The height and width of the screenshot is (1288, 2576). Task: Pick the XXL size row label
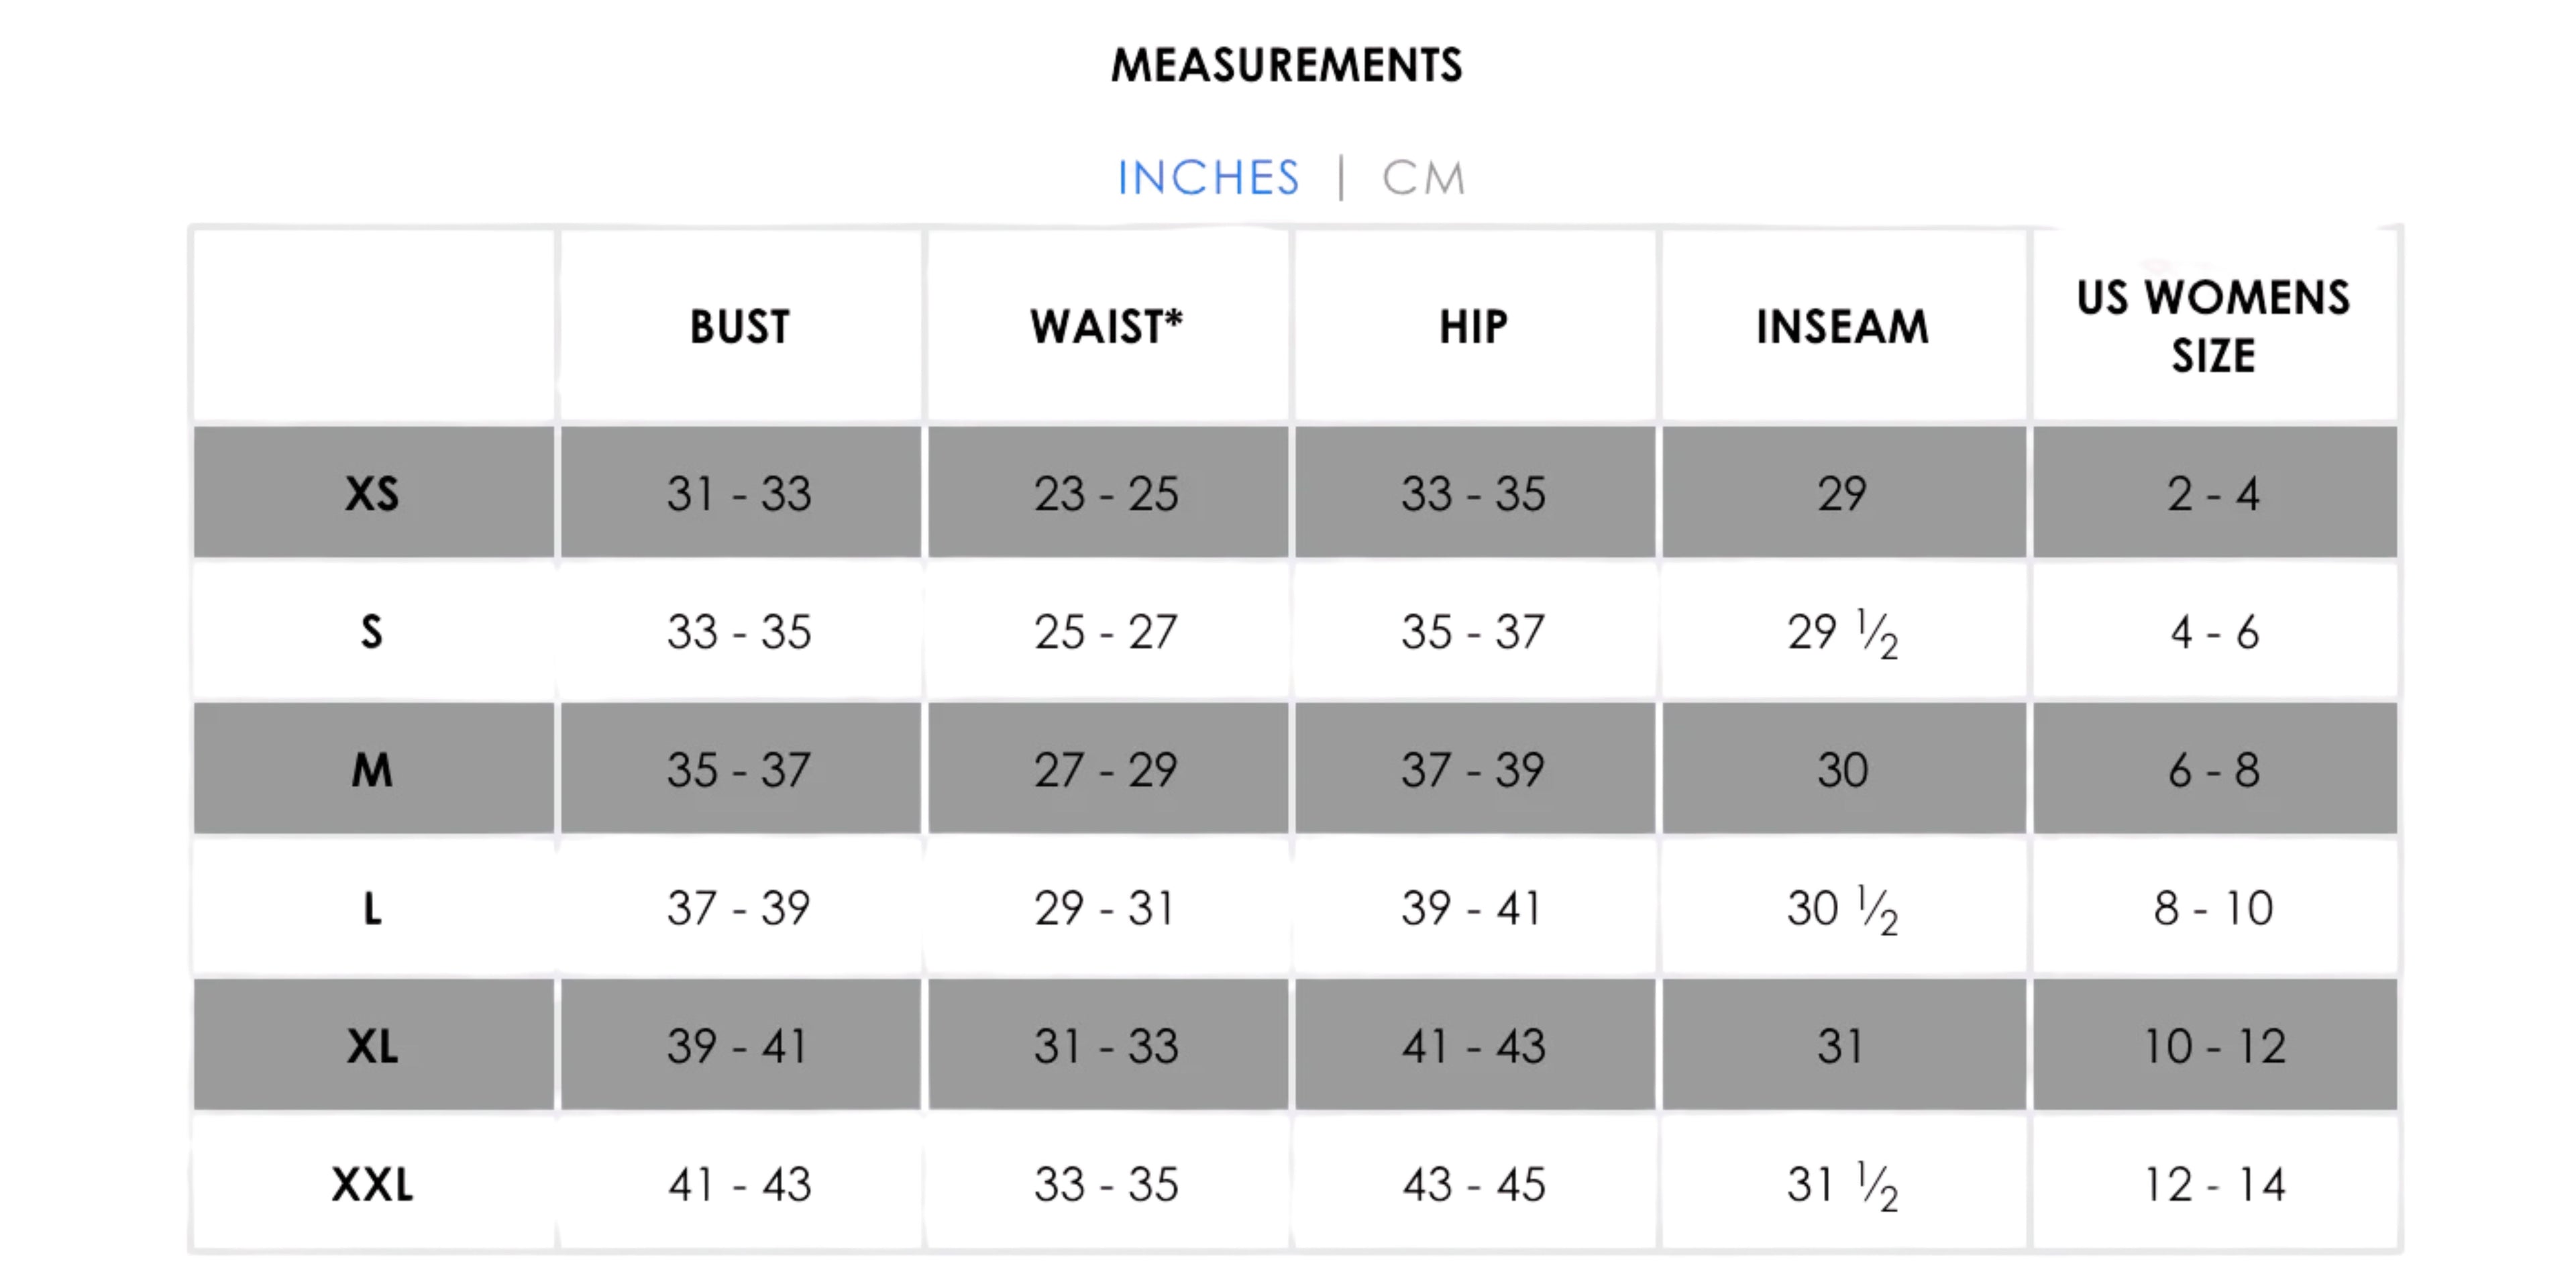(x=372, y=1185)
